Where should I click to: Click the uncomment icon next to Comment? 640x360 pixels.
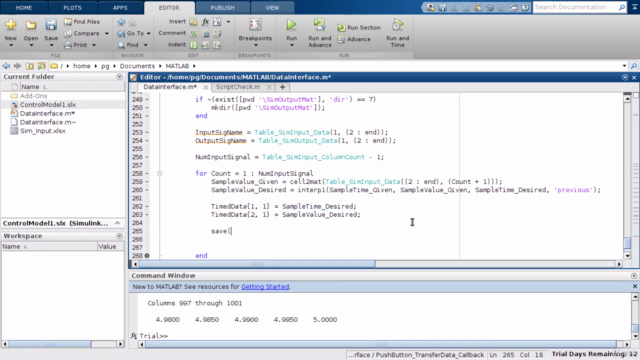(x=205, y=33)
